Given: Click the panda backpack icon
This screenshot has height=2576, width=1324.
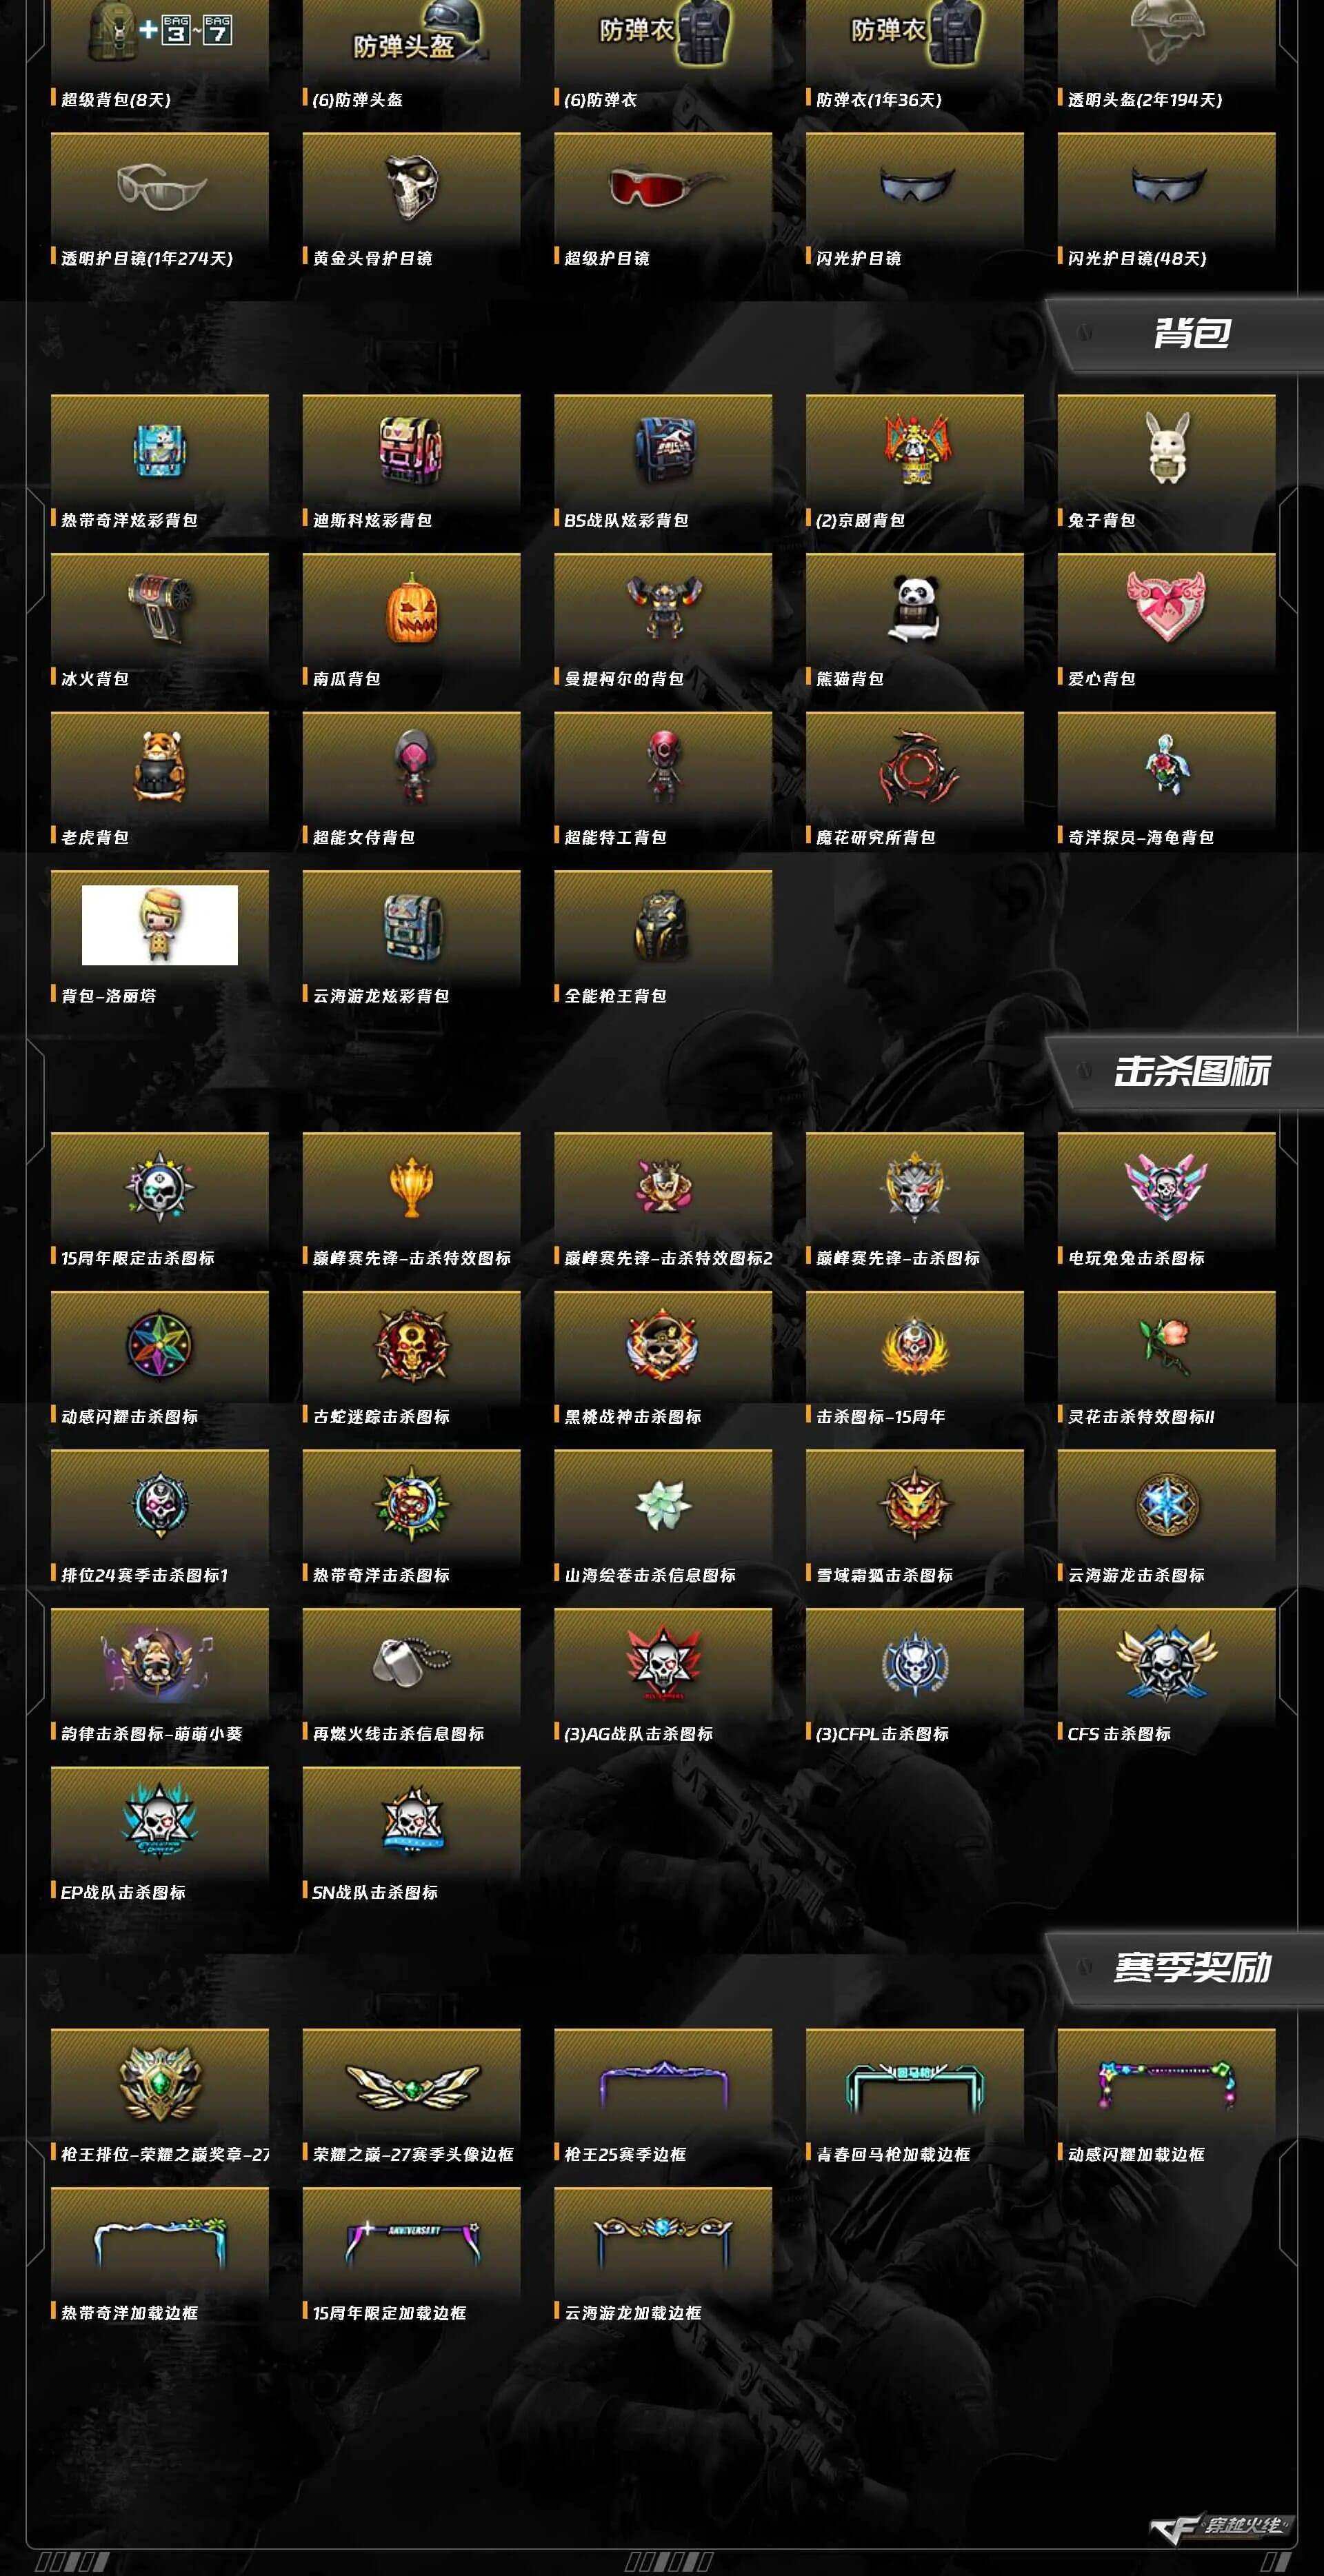Looking at the screenshot, I should point(915,608).
